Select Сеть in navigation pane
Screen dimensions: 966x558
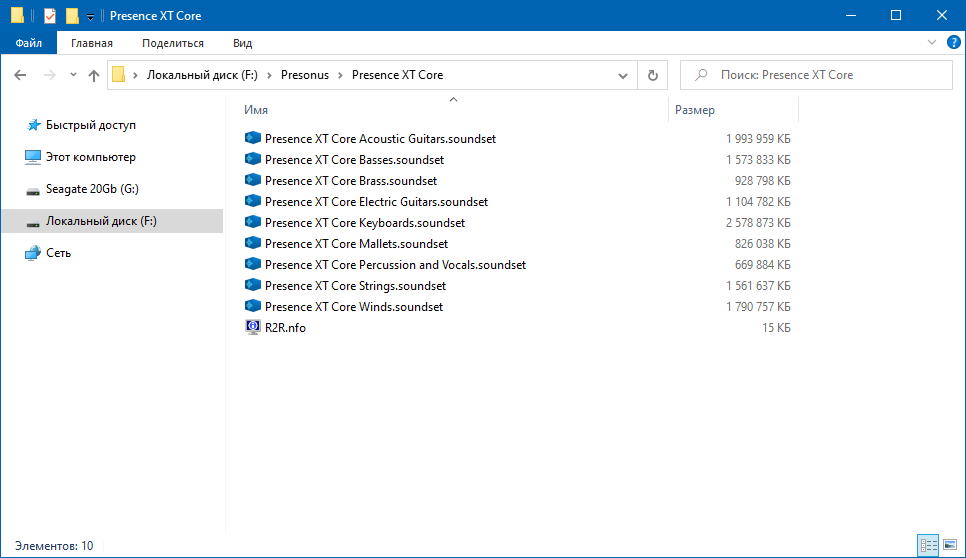click(59, 253)
